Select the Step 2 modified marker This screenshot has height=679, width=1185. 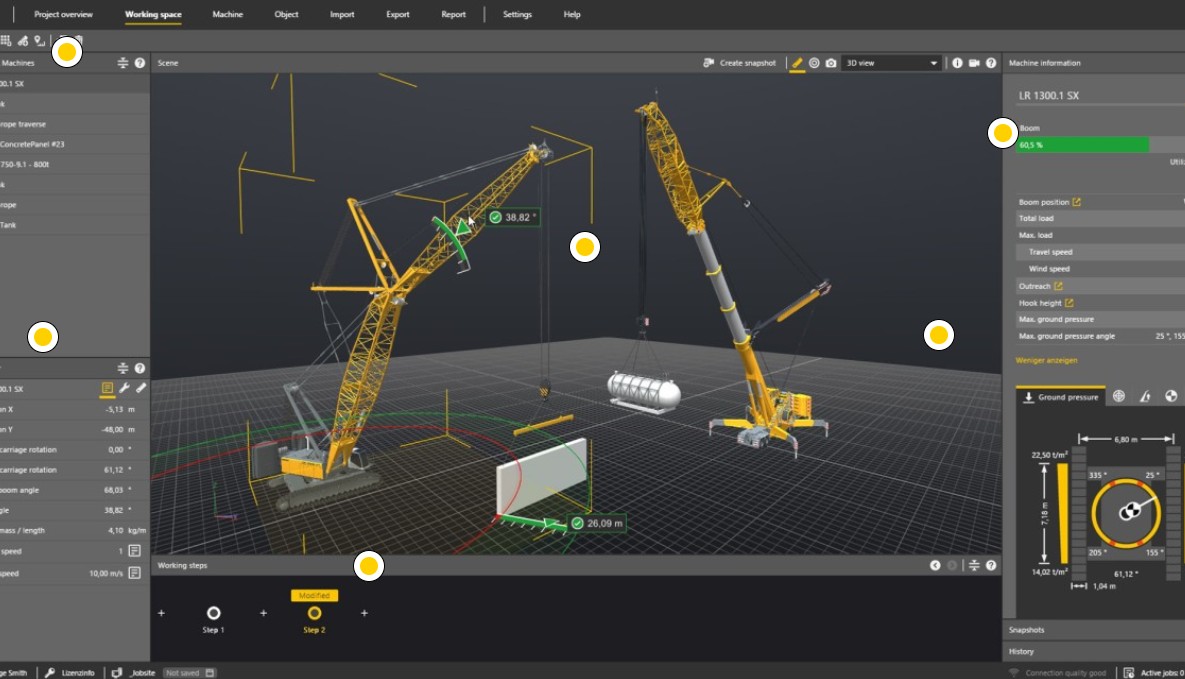click(x=314, y=613)
